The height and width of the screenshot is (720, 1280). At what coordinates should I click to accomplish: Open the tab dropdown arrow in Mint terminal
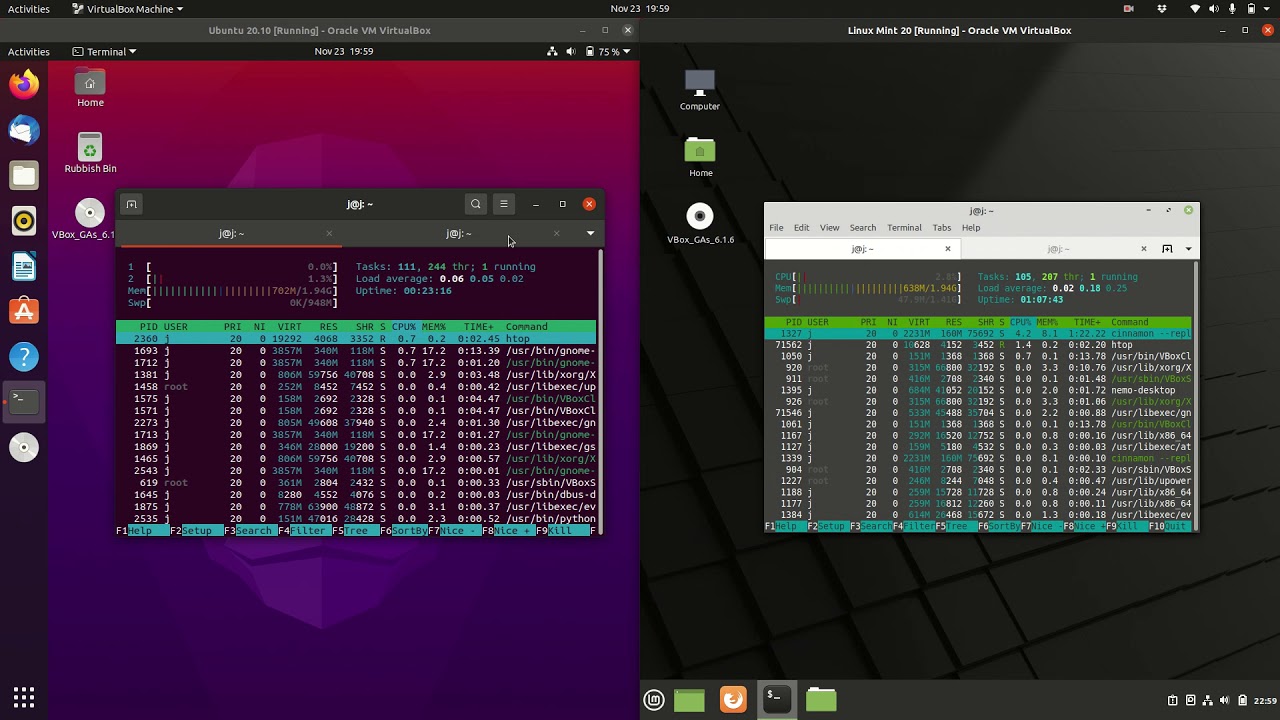coord(1188,249)
